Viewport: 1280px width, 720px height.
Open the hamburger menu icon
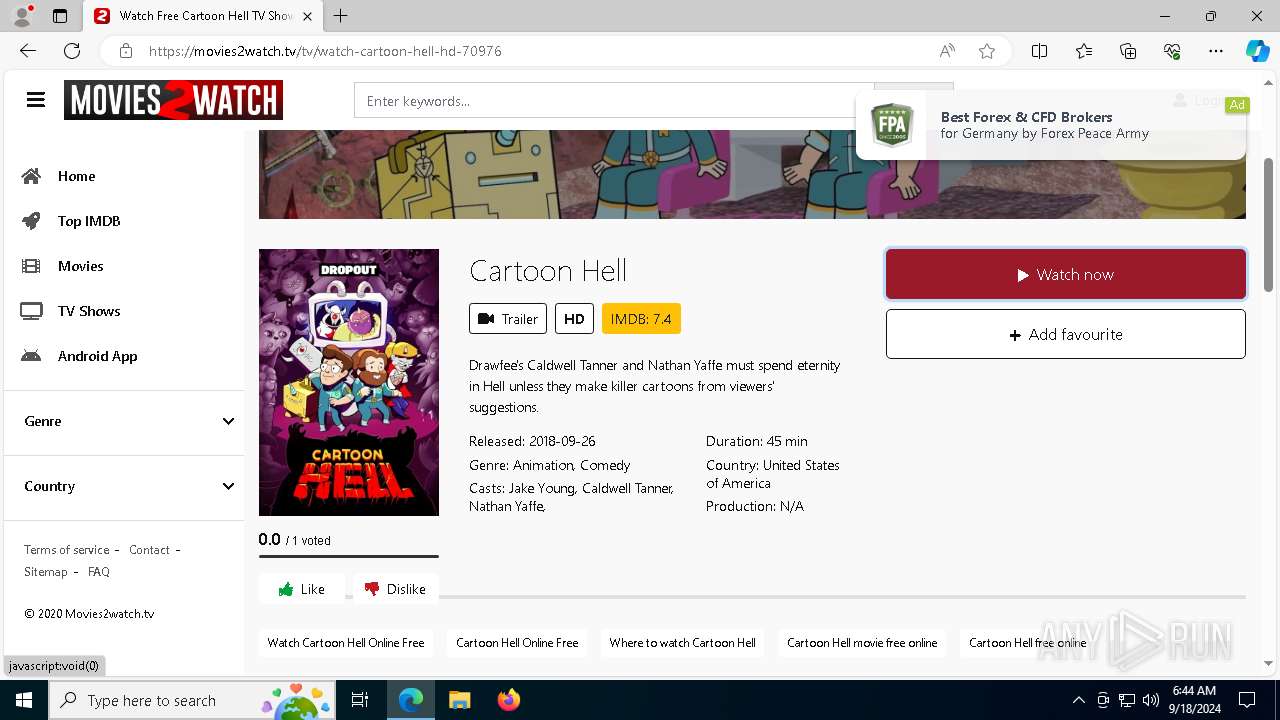tap(36, 100)
